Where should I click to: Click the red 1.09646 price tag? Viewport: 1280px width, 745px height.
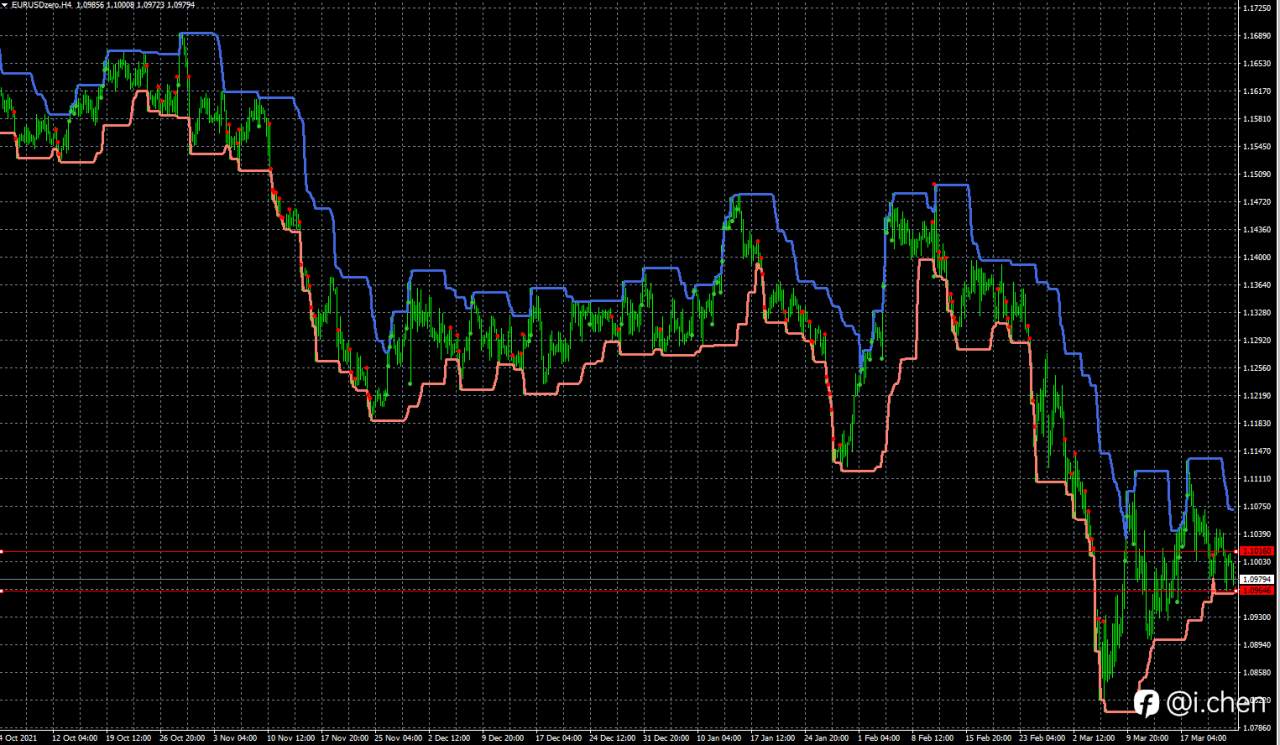1256,590
